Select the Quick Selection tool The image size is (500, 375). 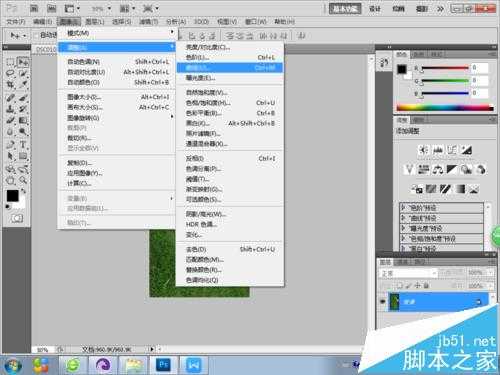(x=23, y=73)
